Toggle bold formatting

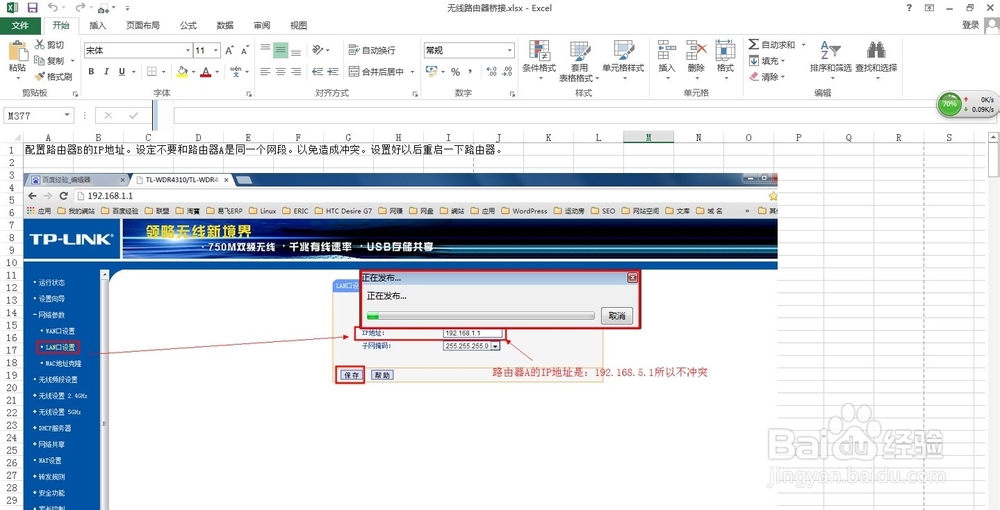(91, 71)
